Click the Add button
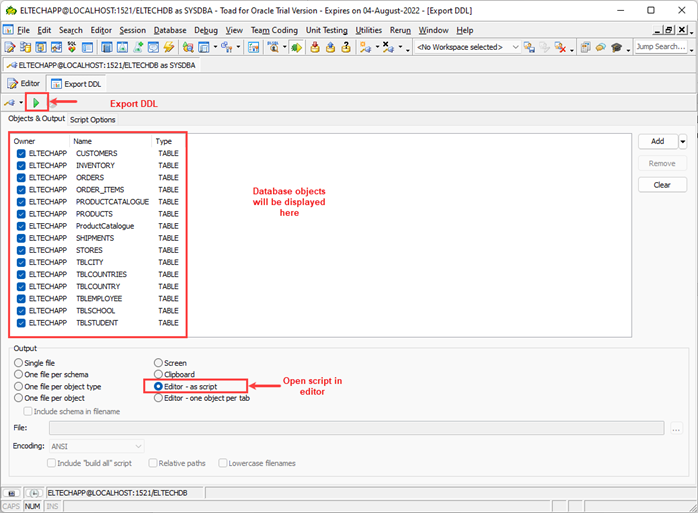The height and width of the screenshot is (513, 698). tap(658, 141)
